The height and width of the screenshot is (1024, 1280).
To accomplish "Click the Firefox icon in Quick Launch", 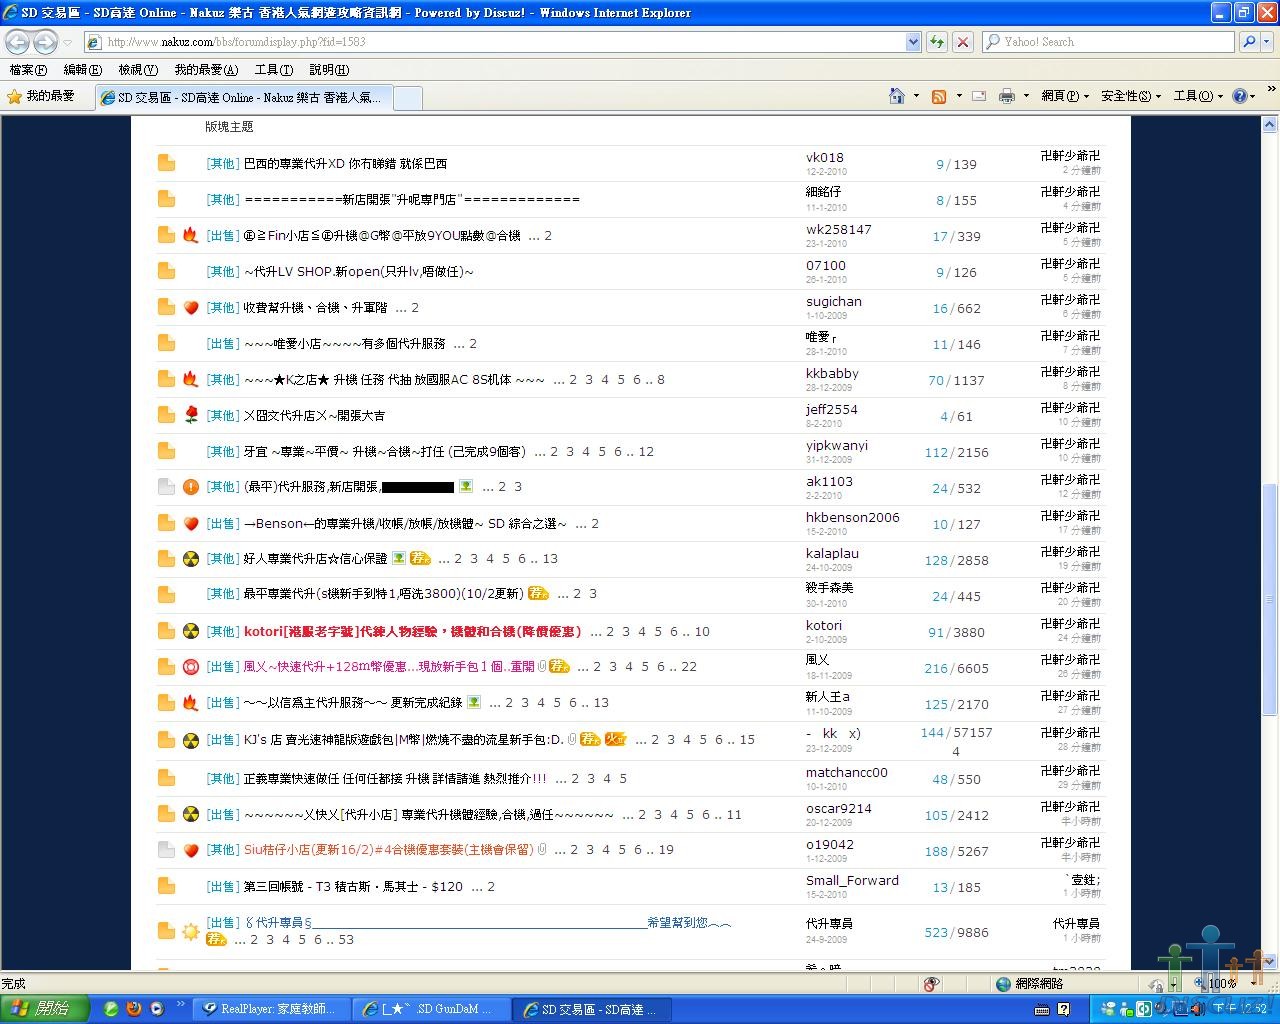I will [133, 1009].
